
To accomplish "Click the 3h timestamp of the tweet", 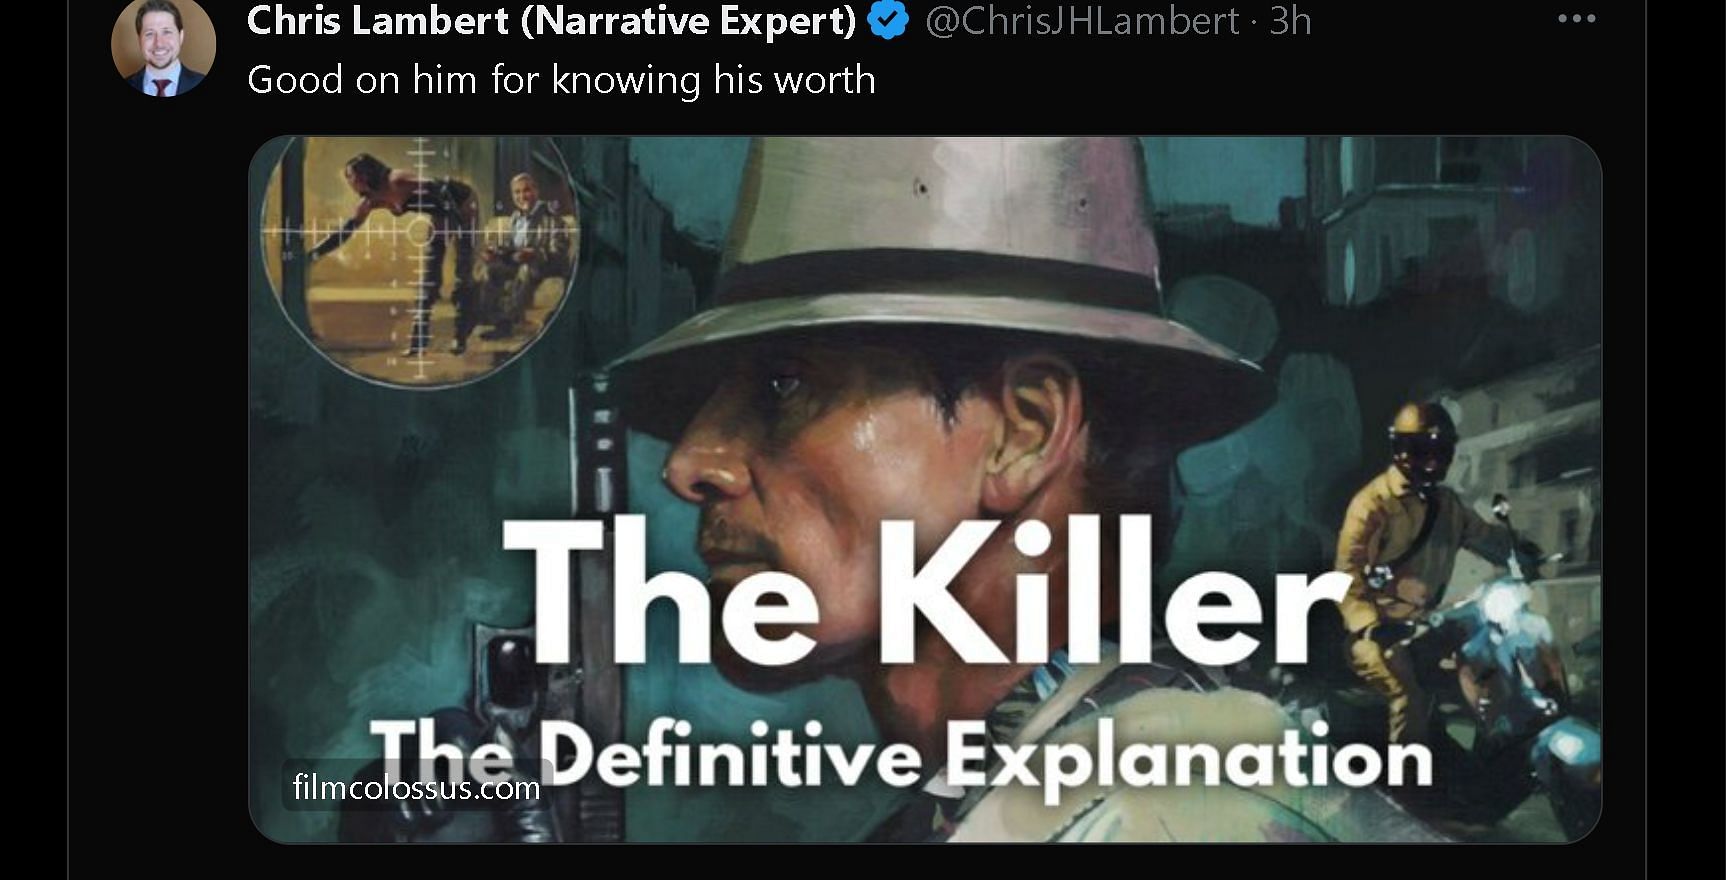I will 1290,21.
